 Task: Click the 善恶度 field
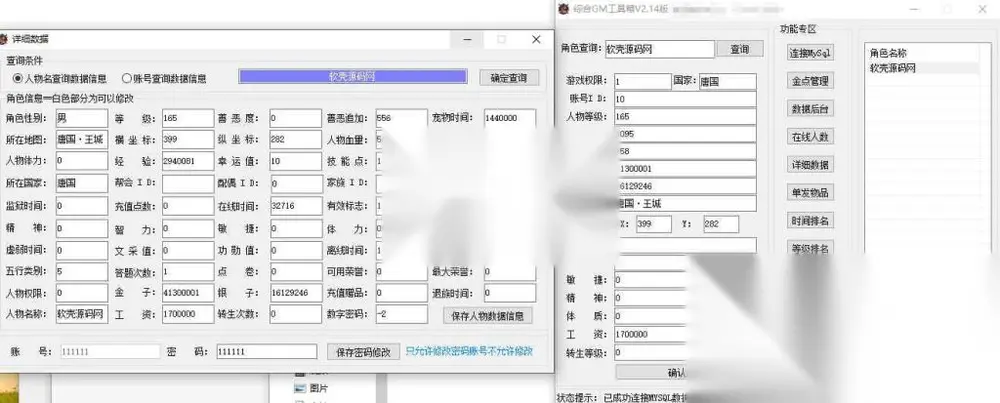(295, 118)
